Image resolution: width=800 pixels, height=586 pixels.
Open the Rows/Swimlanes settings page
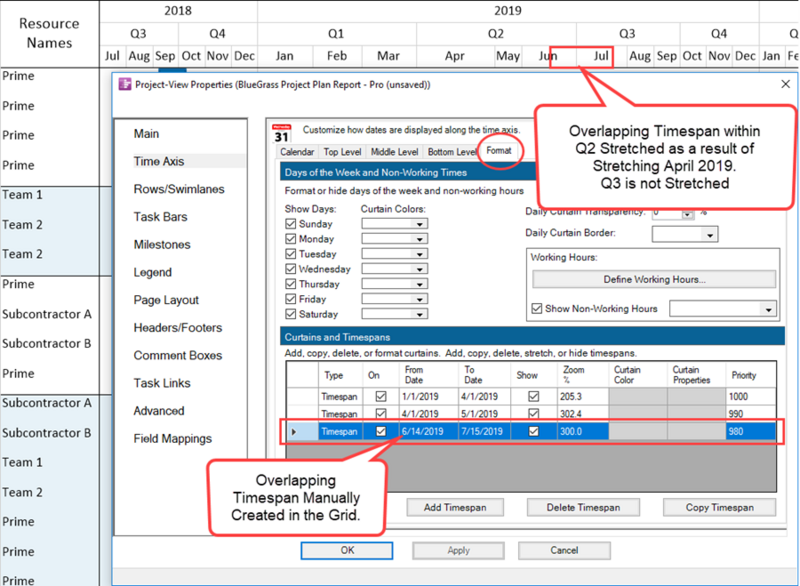179,189
